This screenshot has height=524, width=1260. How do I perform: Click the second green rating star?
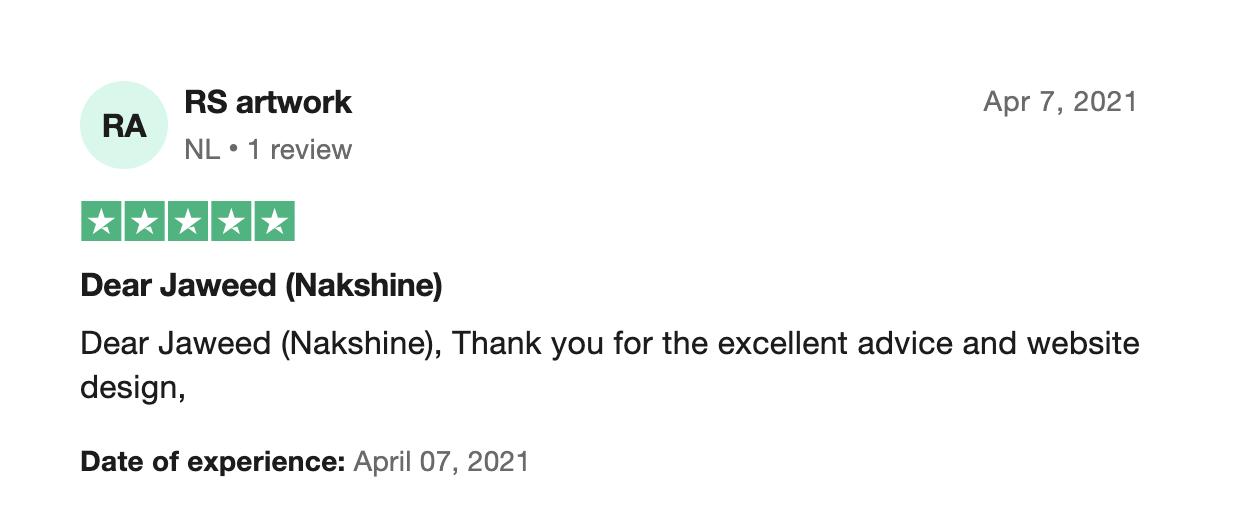144,222
